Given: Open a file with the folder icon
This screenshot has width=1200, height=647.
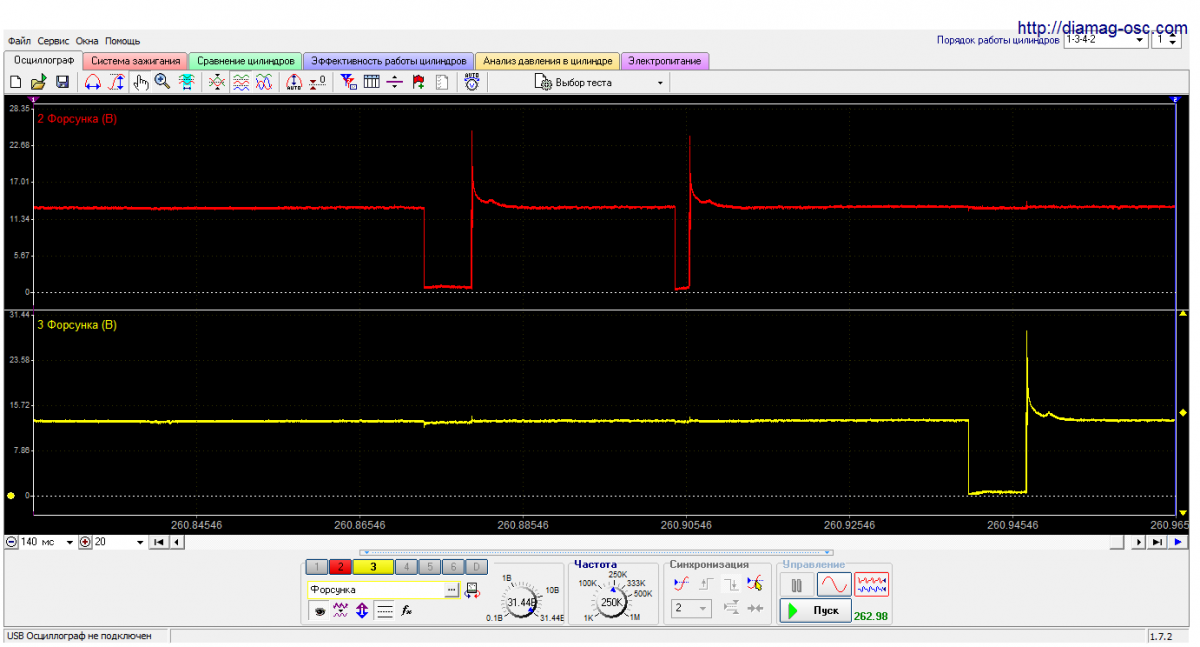Looking at the screenshot, I should (38, 83).
